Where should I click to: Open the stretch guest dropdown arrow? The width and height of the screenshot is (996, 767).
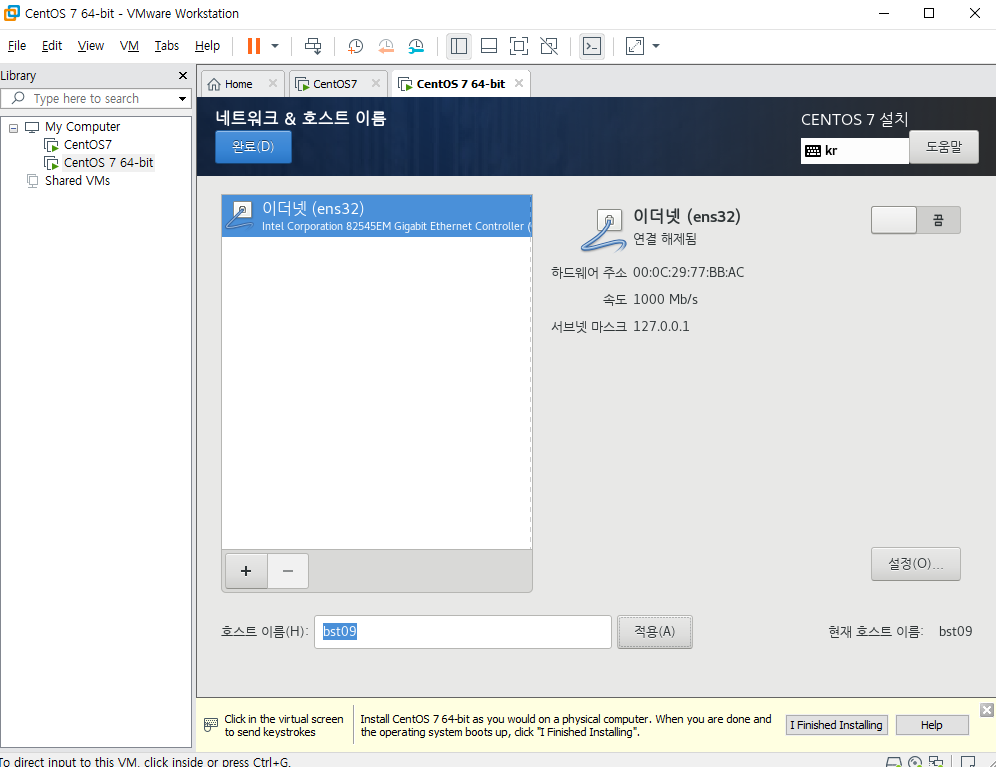click(656, 46)
